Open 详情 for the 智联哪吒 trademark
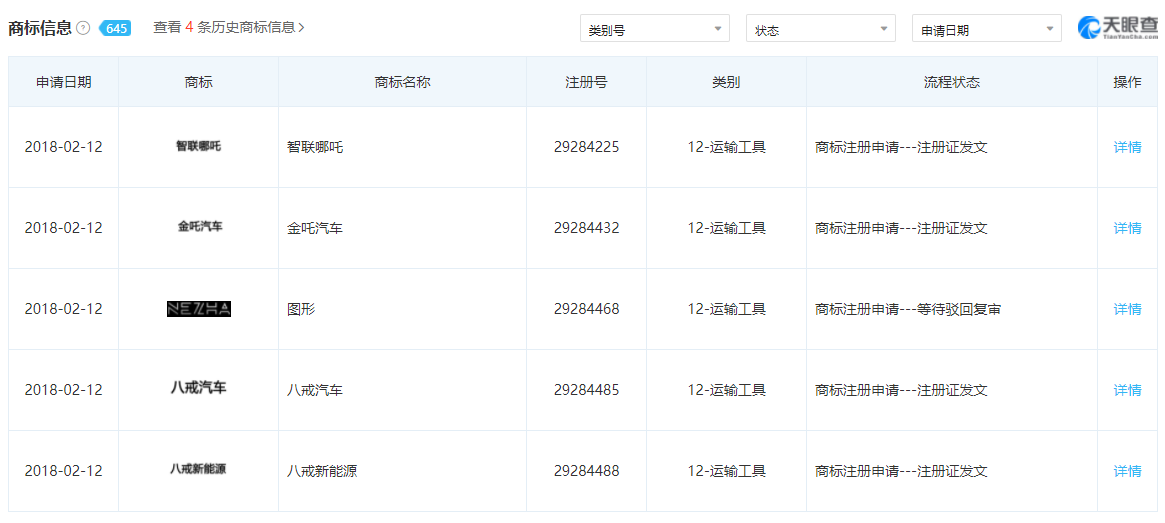The image size is (1165, 523). [1127, 147]
